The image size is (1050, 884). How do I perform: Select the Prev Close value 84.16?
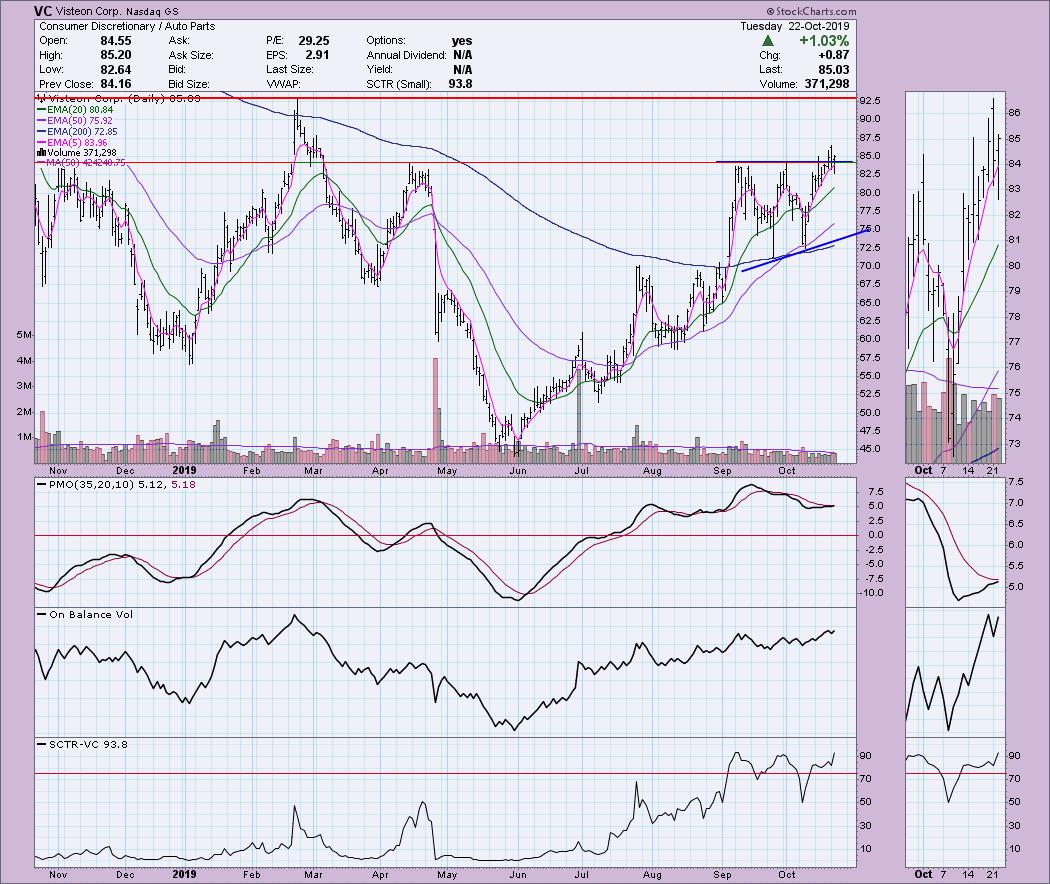pyautogui.click(x=115, y=84)
